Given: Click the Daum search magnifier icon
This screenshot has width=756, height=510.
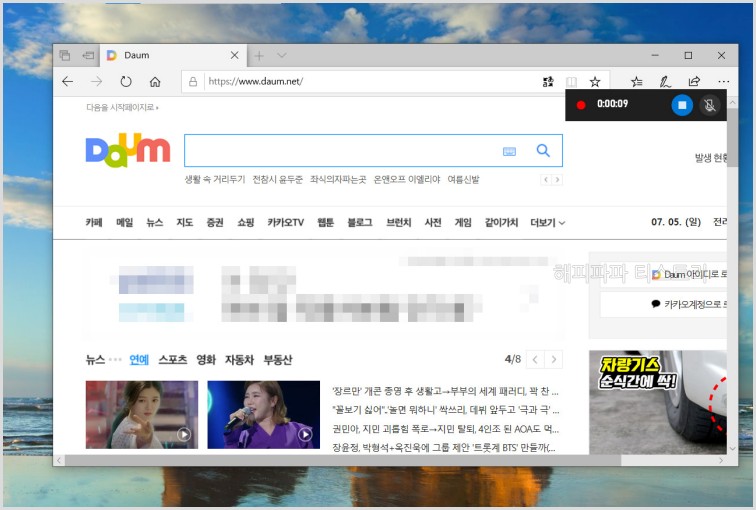Looking at the screenshot, I should [x=543, y=150].
